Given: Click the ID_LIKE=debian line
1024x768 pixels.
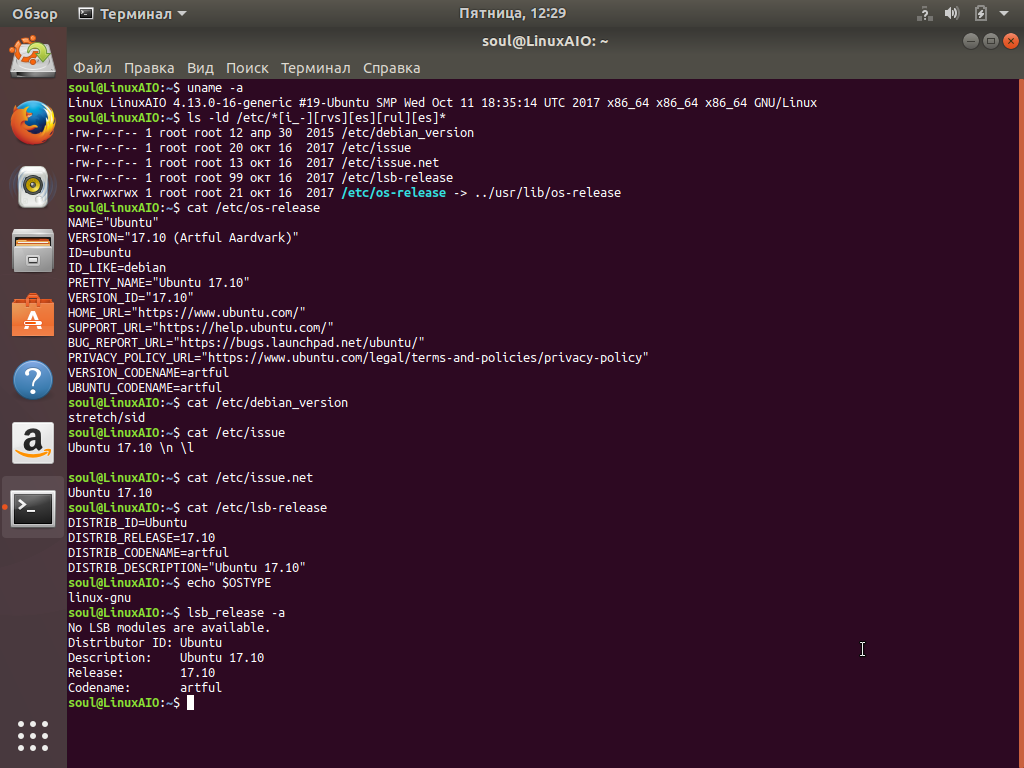Looking at the screenshot, I should point(117,268).
